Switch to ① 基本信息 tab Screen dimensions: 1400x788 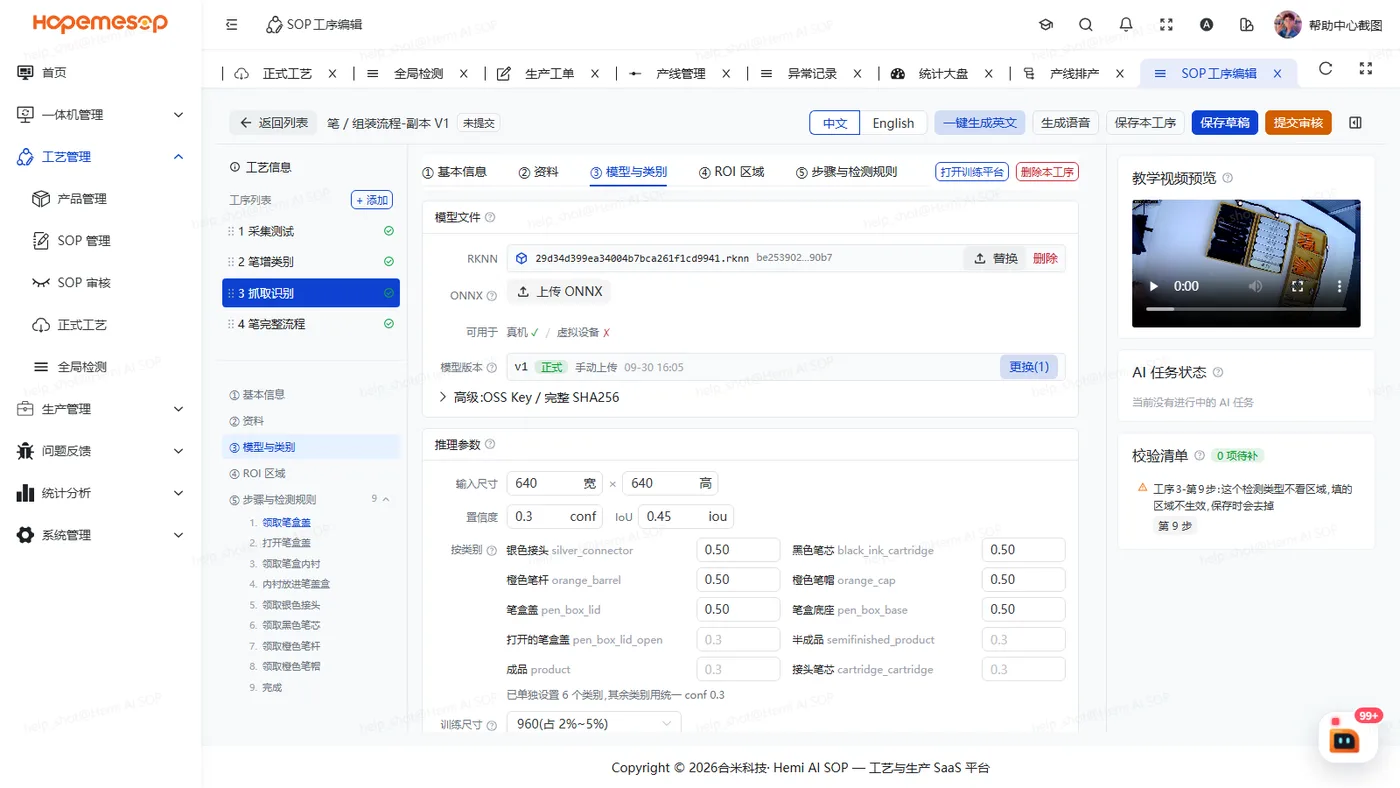455,172
